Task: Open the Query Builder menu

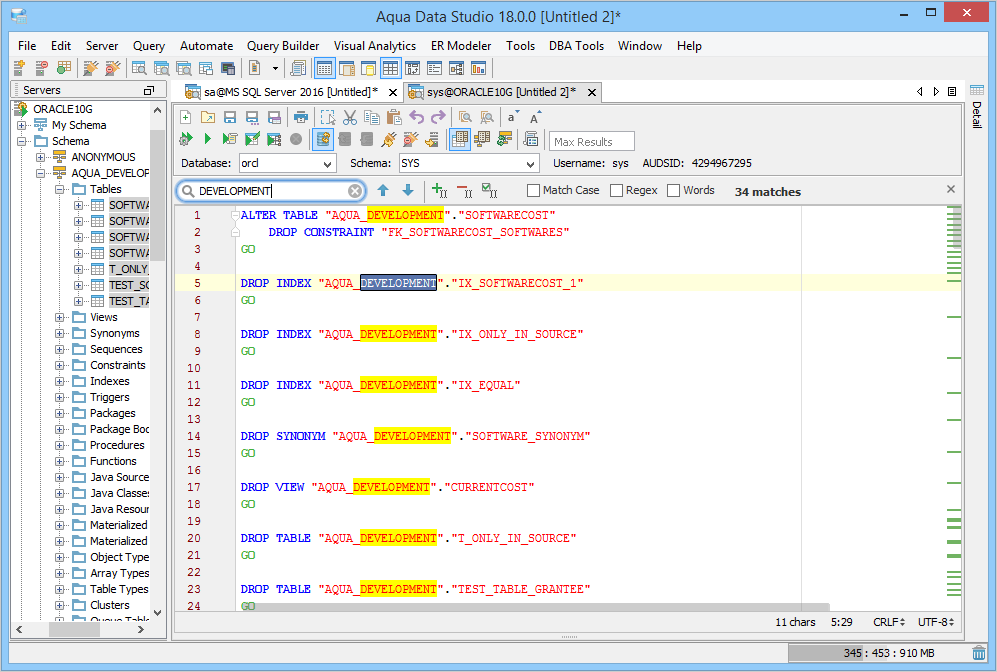Action: (x=283, y=46)
